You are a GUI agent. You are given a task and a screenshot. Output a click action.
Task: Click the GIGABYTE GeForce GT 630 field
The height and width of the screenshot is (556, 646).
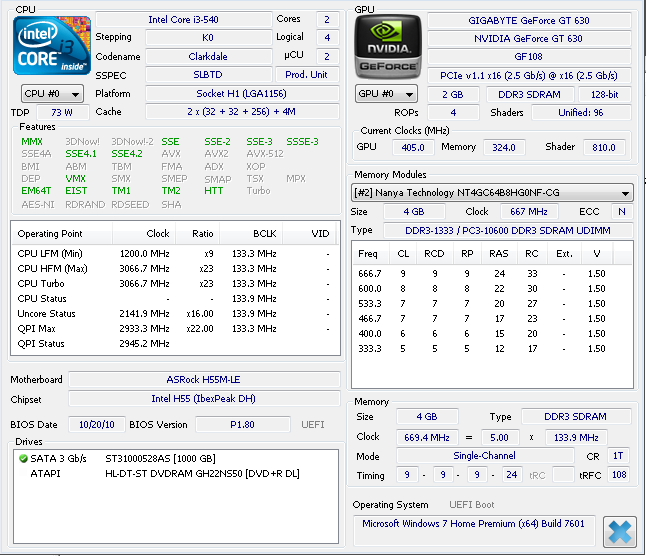pyautogui.click(x=529, y=20)
